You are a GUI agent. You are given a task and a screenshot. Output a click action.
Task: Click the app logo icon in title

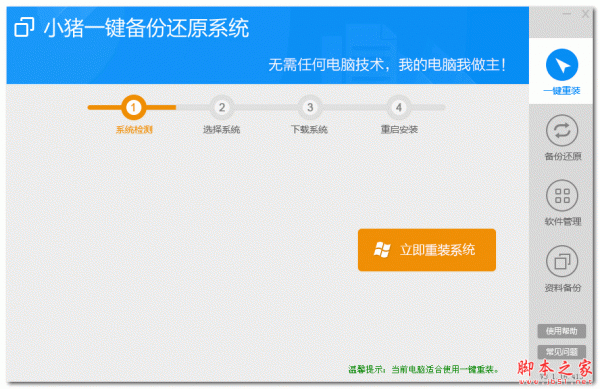tap(24, 27)
